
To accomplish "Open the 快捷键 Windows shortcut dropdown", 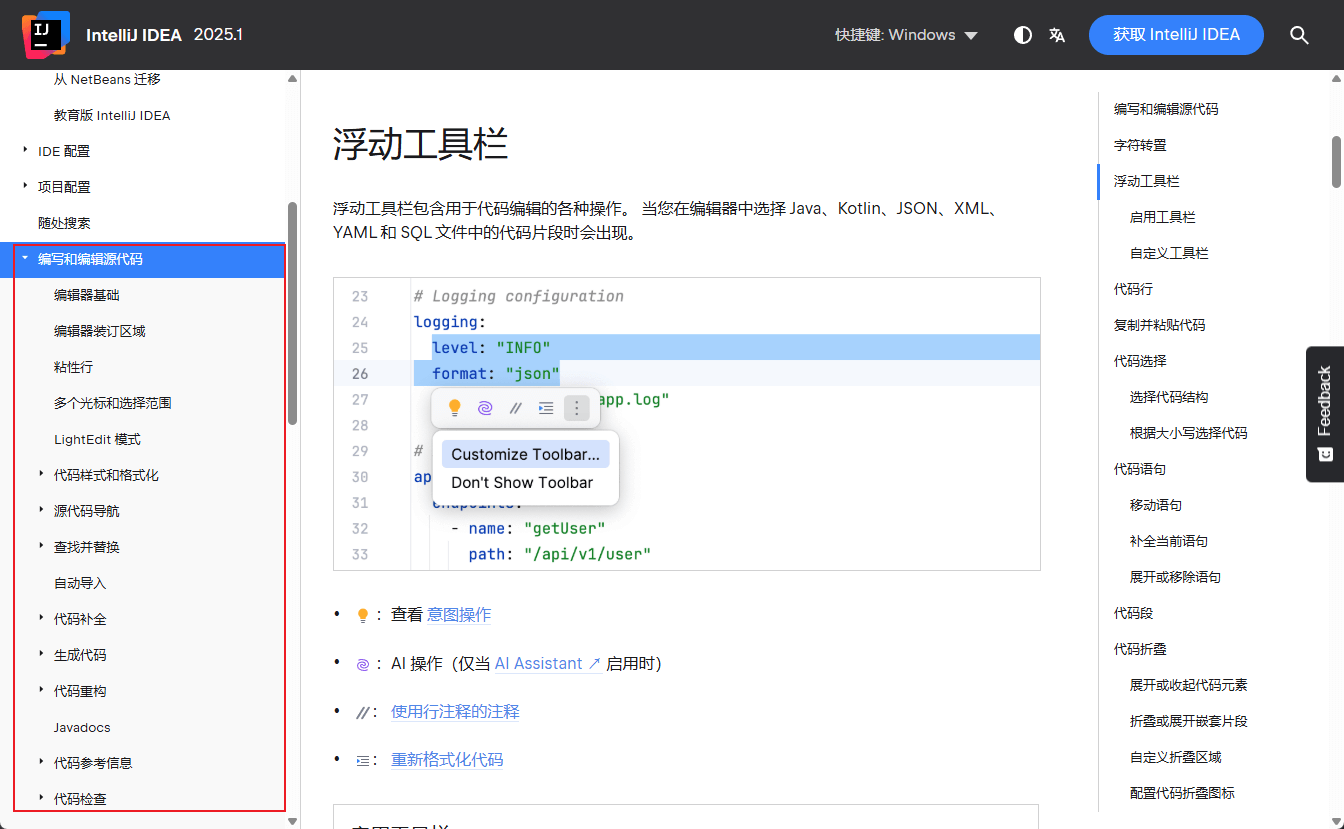I will tap(906, 35).
